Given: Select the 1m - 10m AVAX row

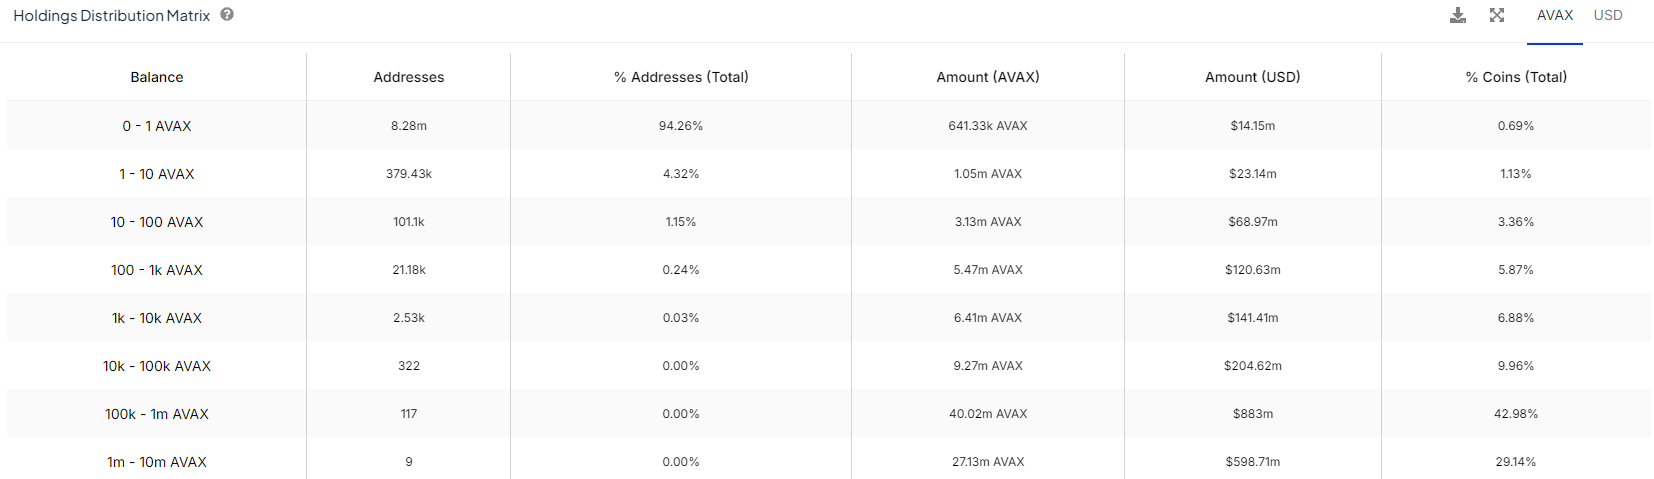Looking at the screenshot, I should coord(157,462).
